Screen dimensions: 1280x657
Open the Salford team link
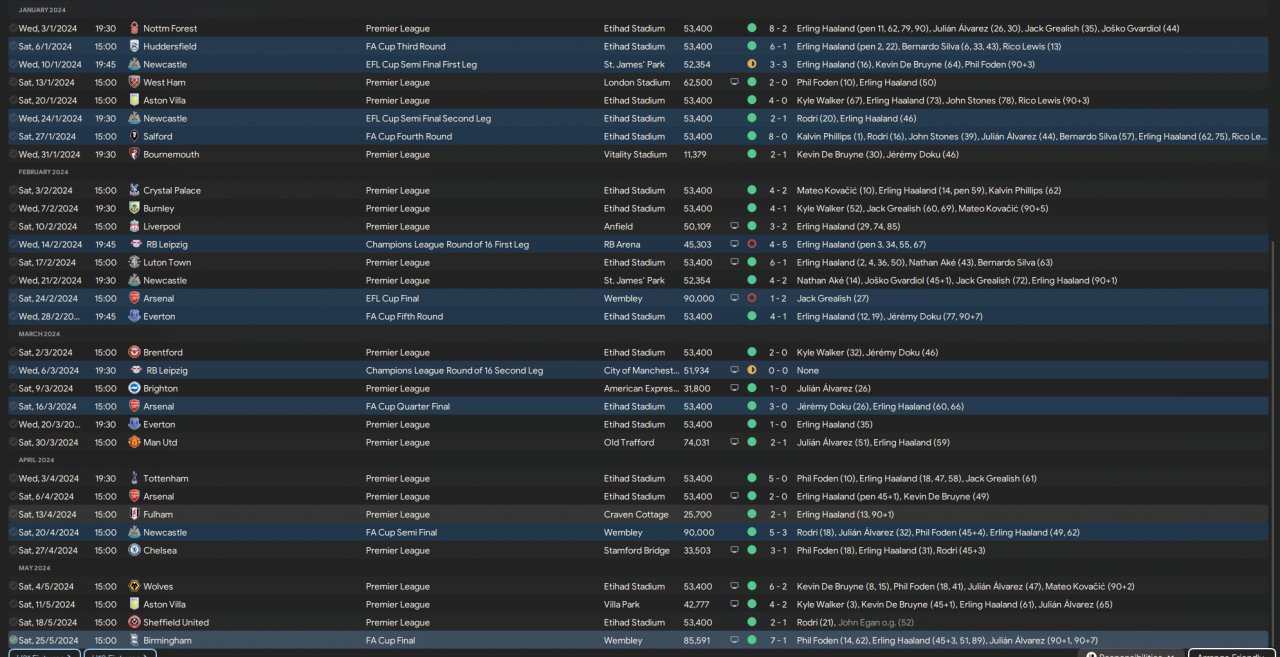click(x=157, y=137)
